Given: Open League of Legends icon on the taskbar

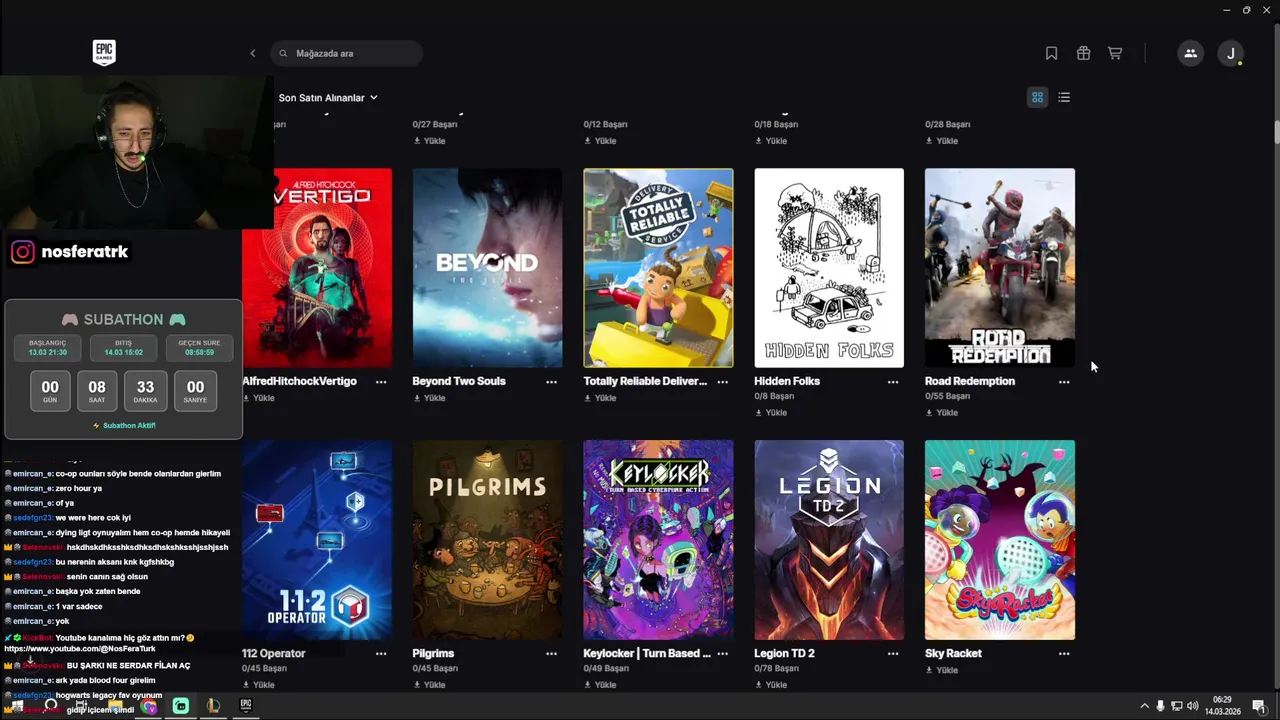Looking at the screenshot, I should click(x=213, y=706).
